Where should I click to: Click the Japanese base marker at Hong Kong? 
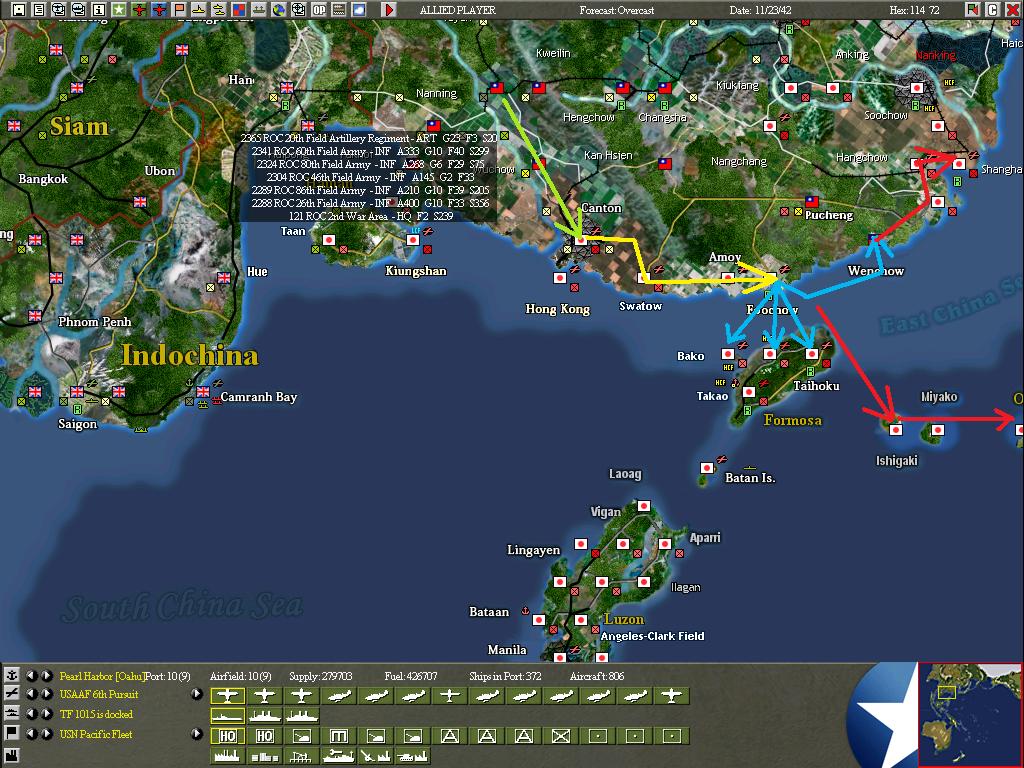[x=560, y=278]
